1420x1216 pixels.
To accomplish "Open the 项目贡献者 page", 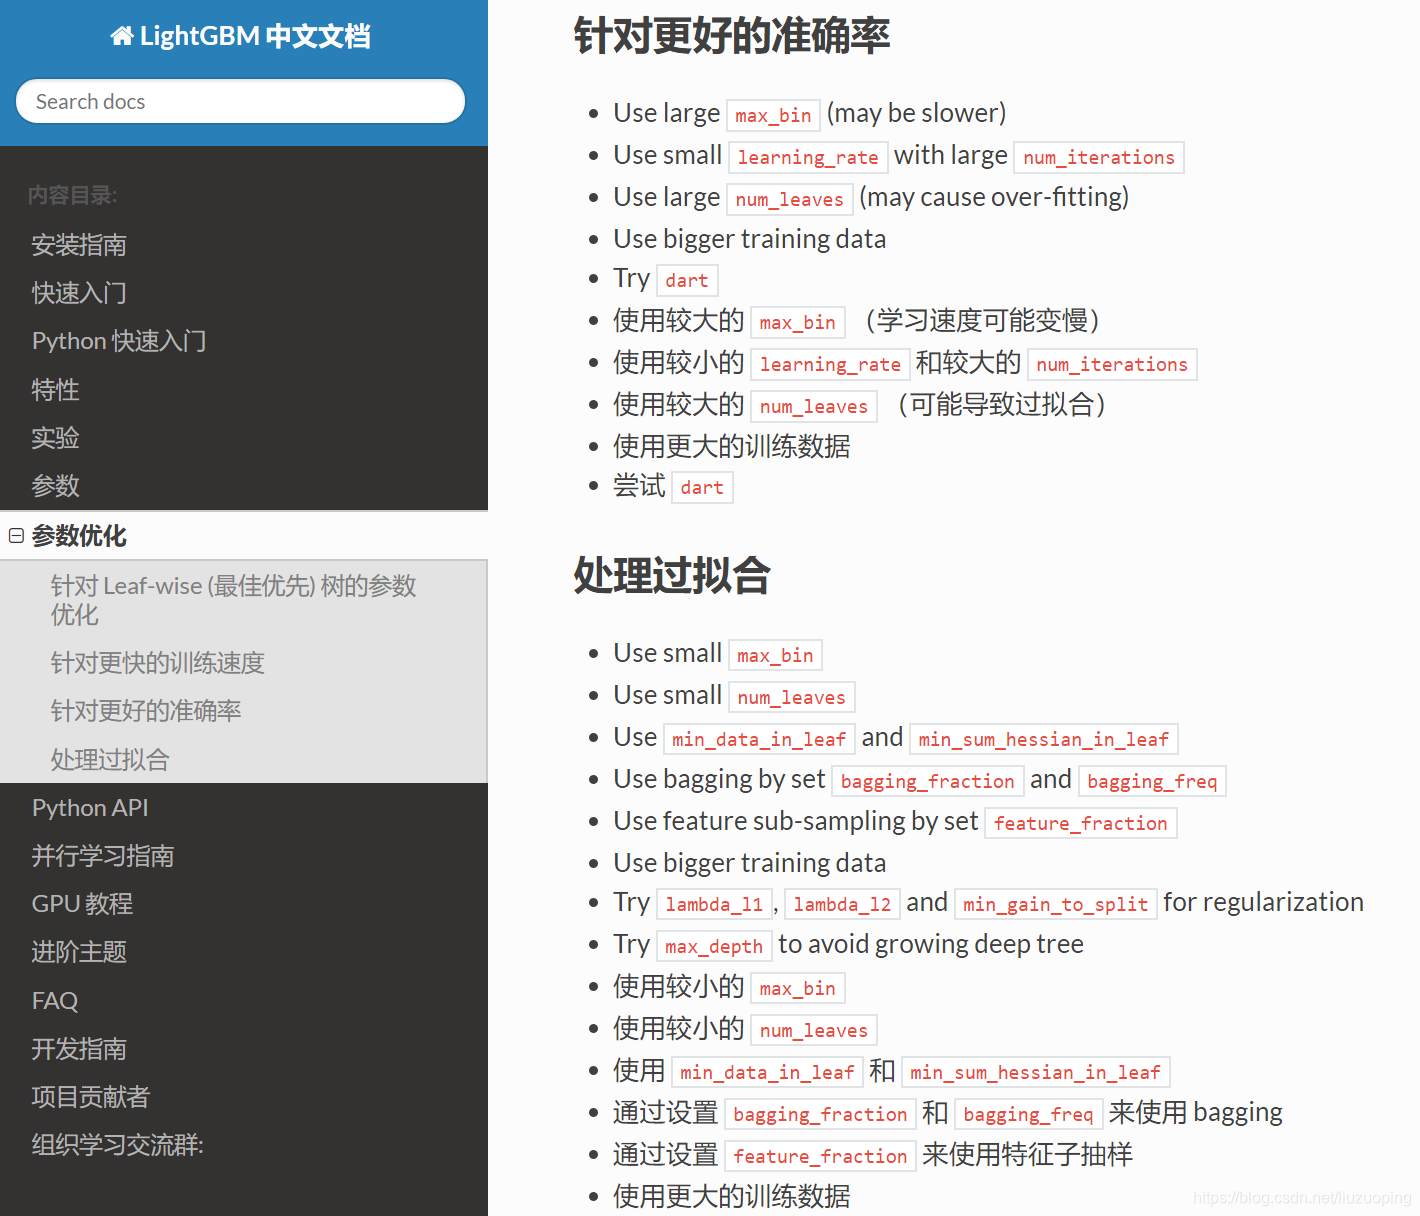I will pyautogui.click(x=91, y=1097).
